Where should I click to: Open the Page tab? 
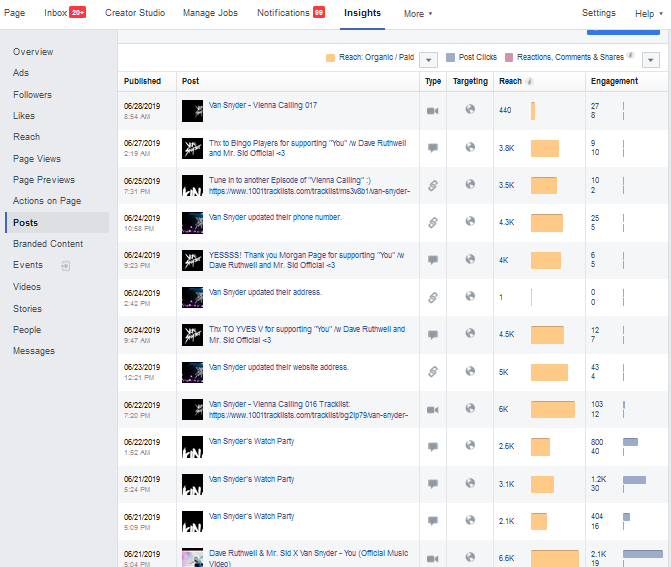15,13
